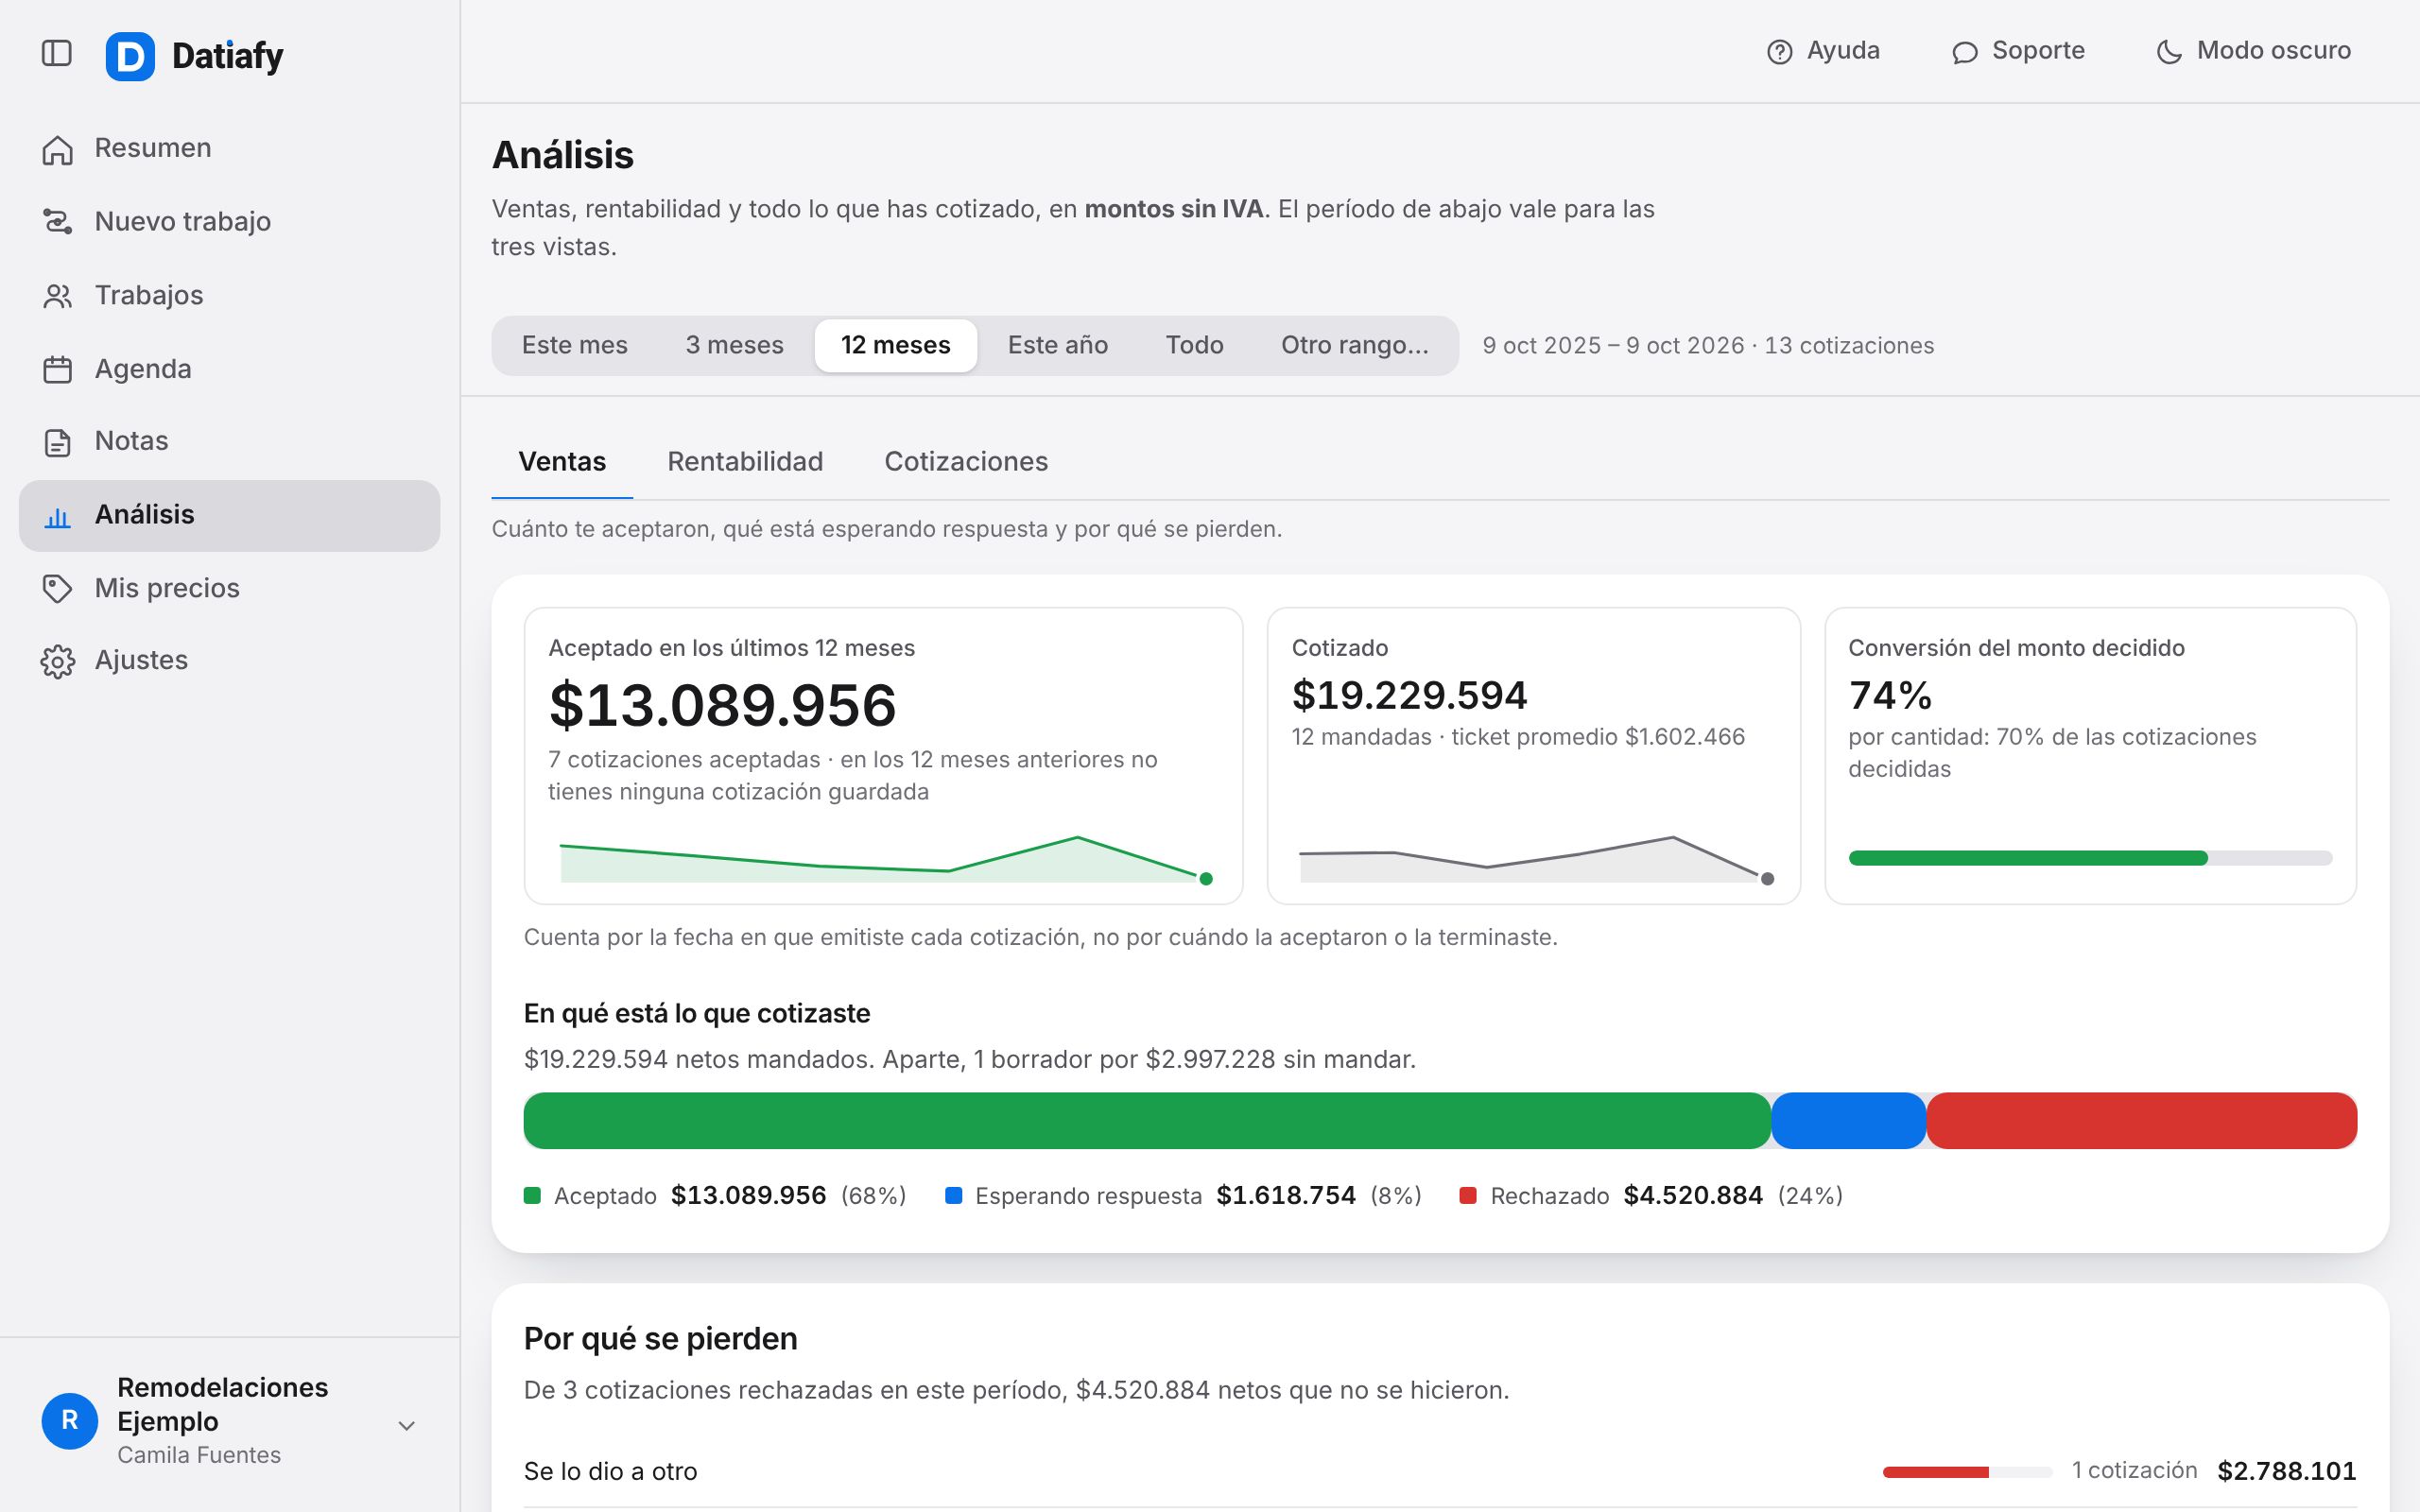Switch to the Ventas tab
2420x1512 pixels.
(x=562, y=461)
